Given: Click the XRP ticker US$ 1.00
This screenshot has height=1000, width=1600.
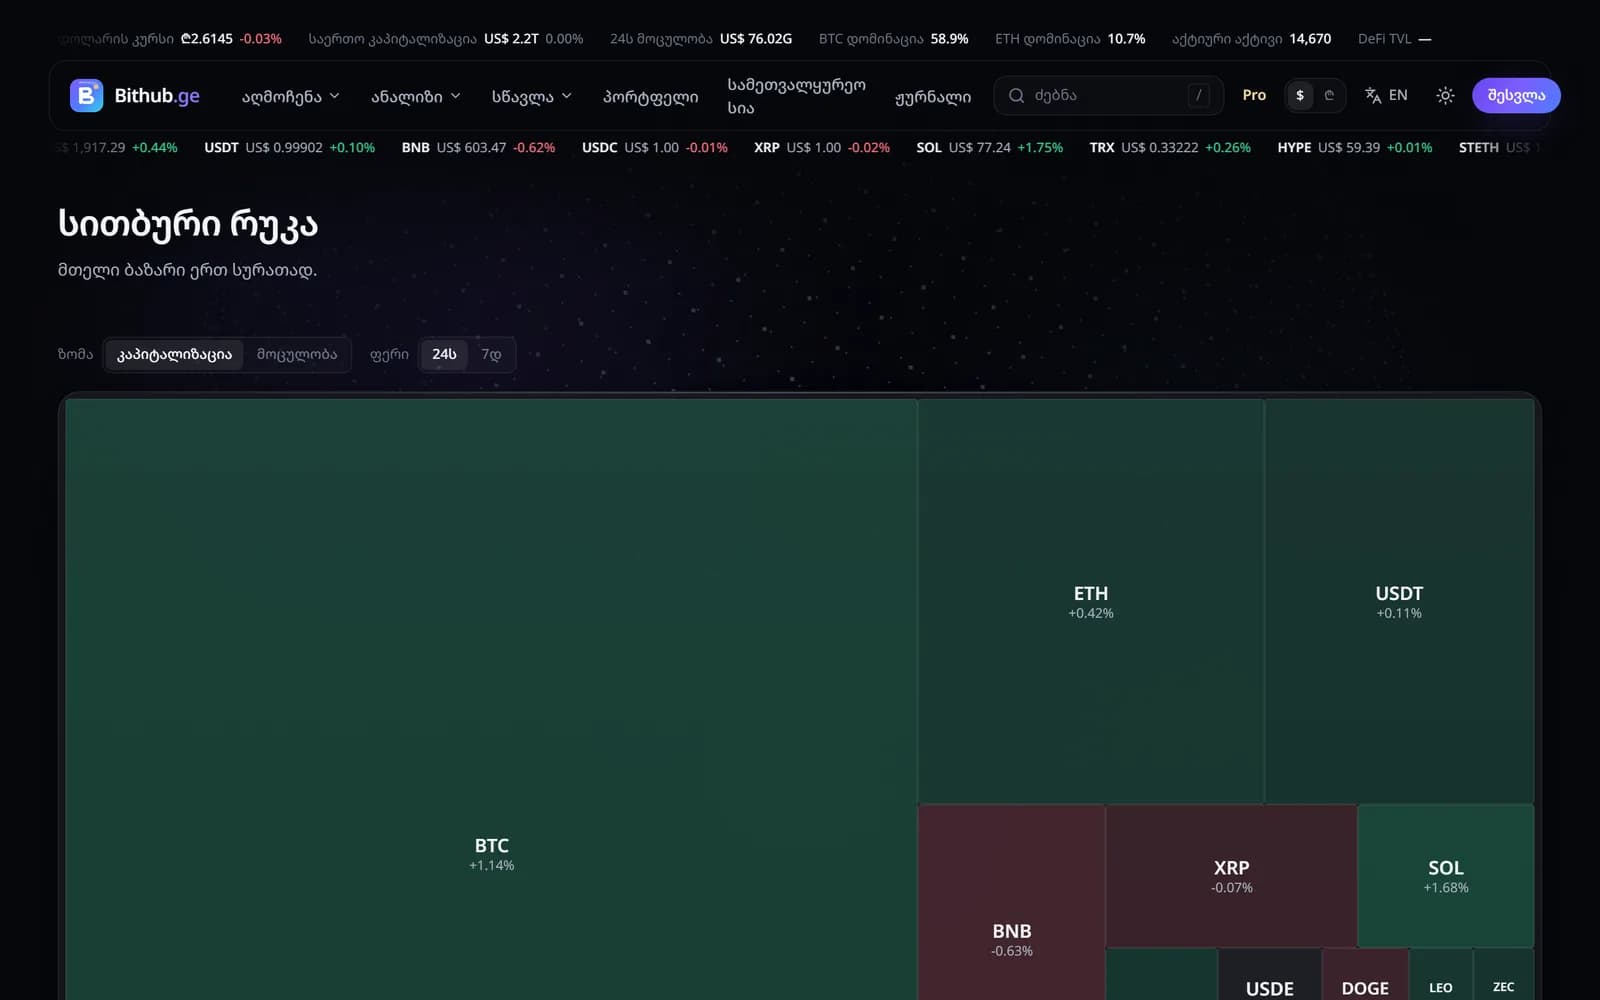Looking at the screenshot, I should pyautogui.click(x=822, y=147).
